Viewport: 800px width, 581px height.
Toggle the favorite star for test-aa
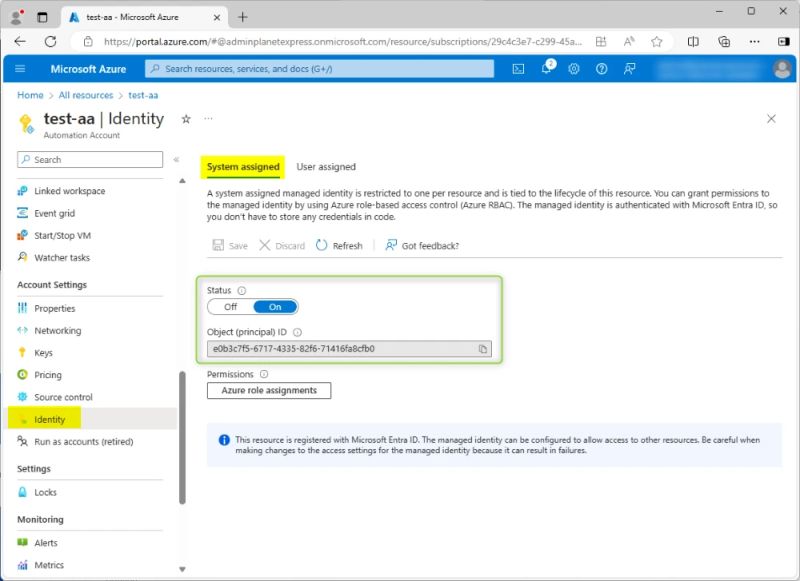click(x=186, y=118)
